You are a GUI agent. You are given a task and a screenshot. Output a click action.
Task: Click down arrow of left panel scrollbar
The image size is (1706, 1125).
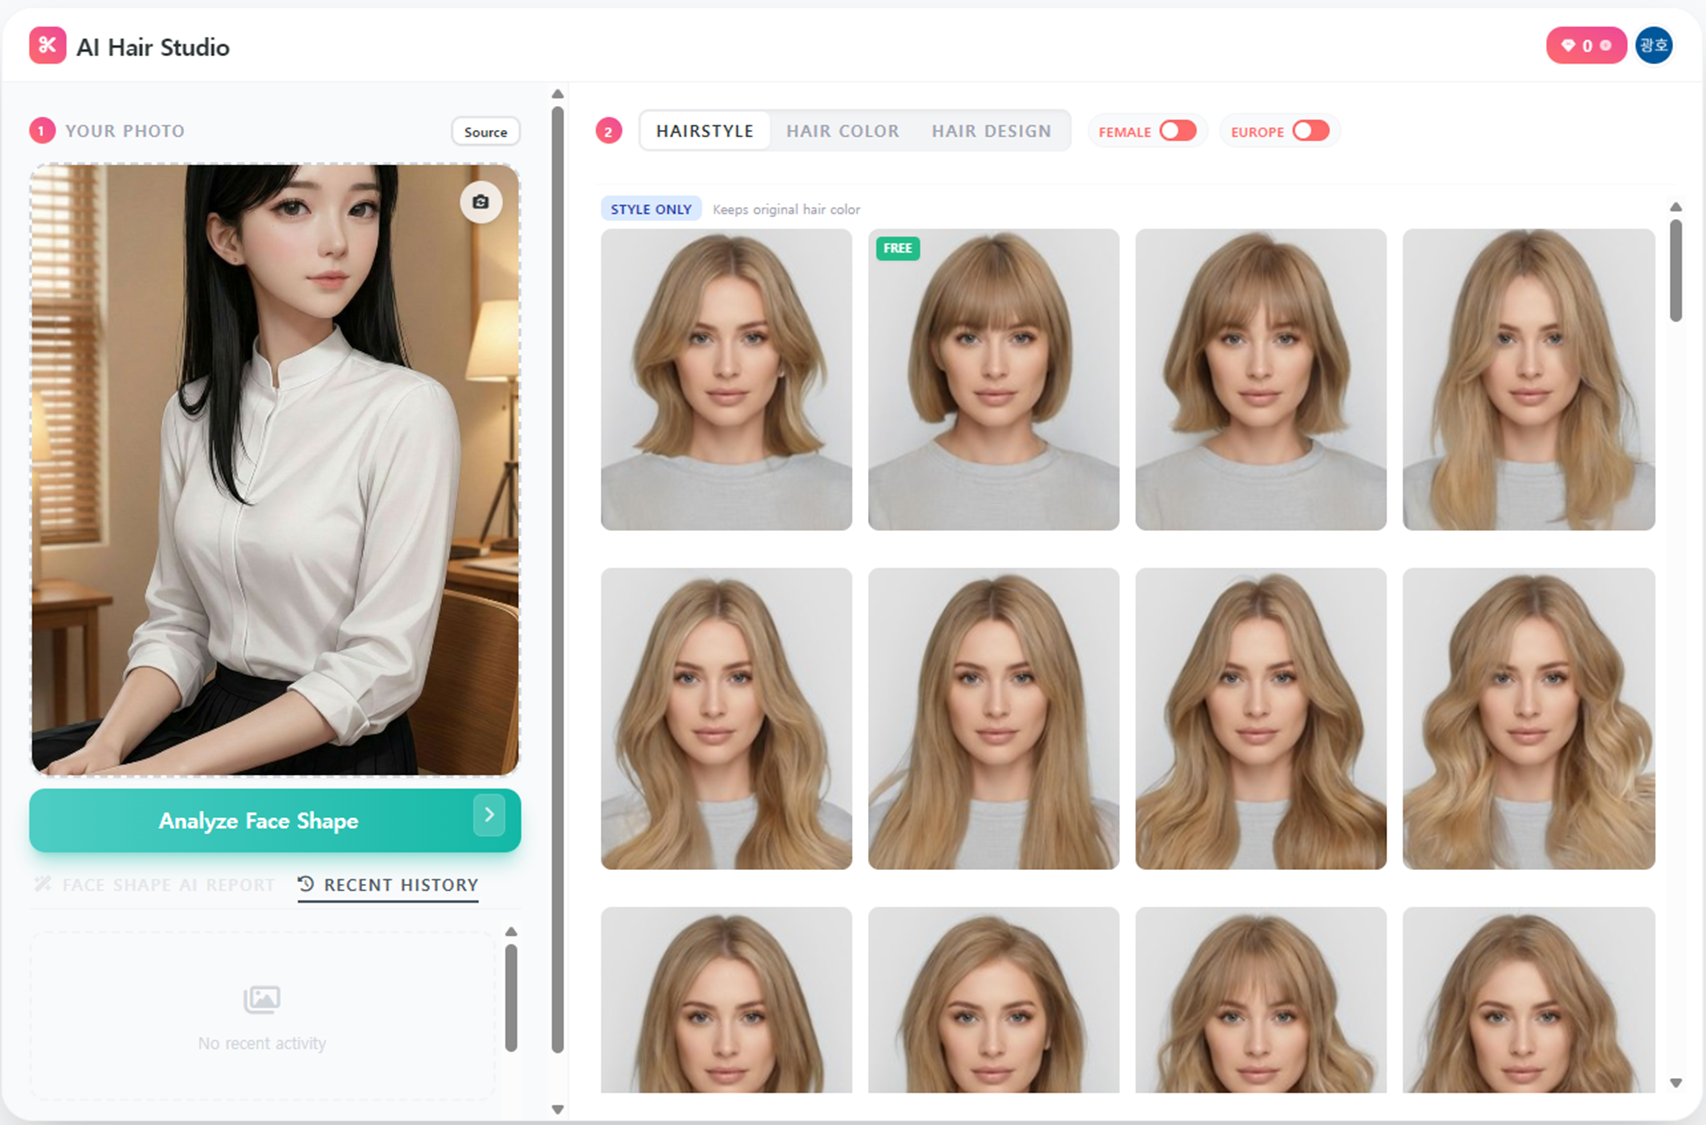click(x=558, y=1109)
